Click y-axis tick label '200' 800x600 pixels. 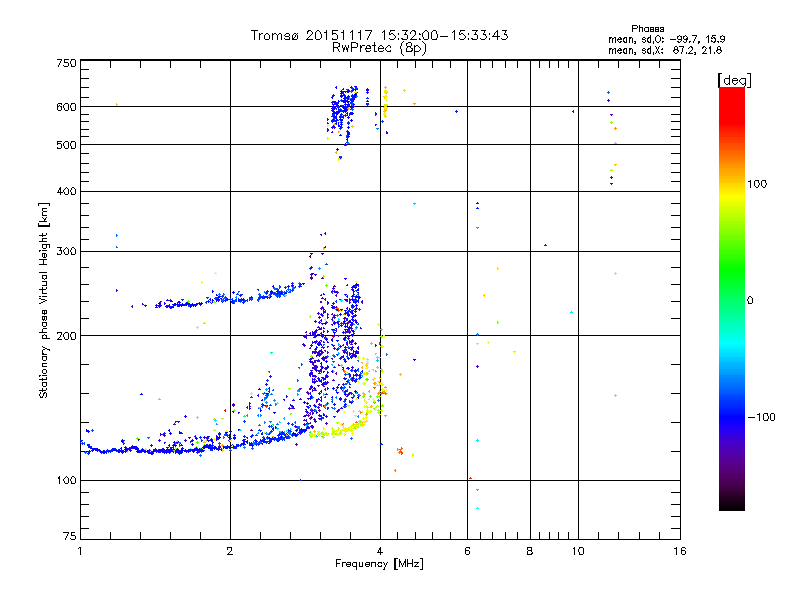point(66,336)
